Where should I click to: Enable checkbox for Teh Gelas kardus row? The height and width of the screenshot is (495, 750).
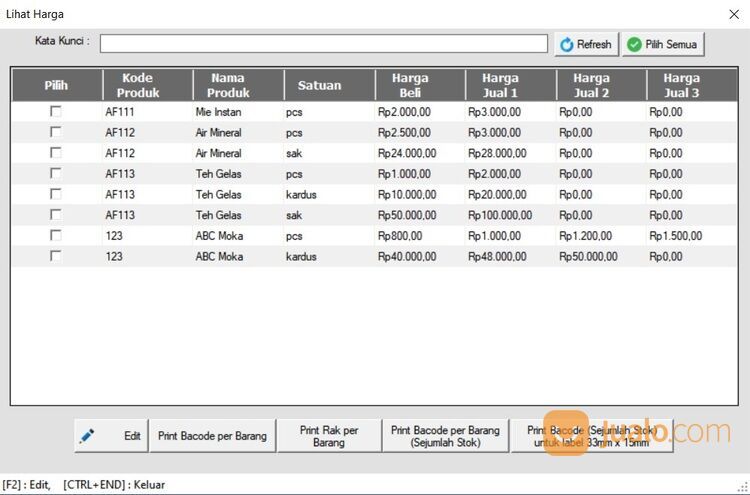coord(56,194)
